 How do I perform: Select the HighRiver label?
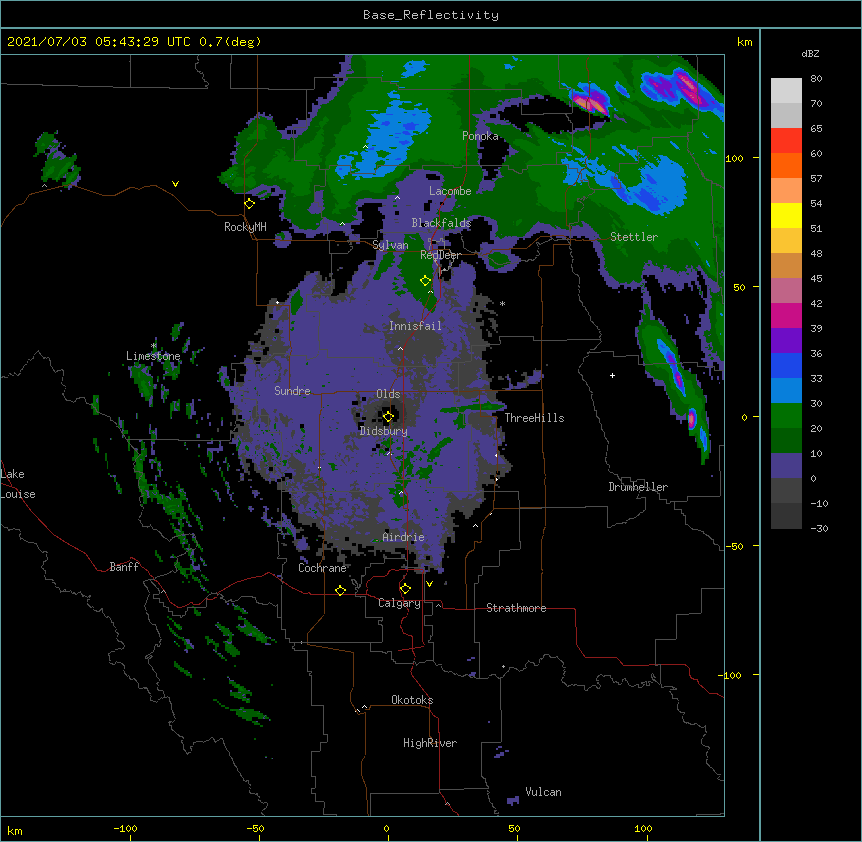click(430, 743)
